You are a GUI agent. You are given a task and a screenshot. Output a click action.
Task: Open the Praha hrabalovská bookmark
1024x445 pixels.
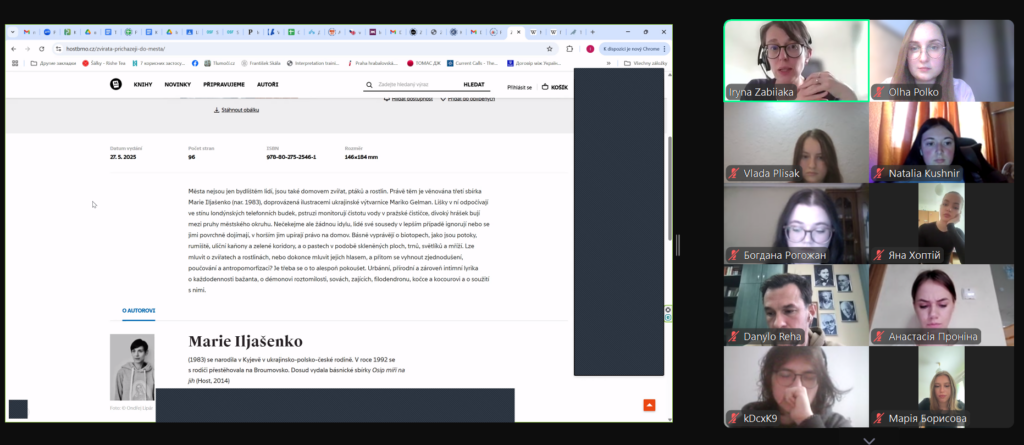[x=372, y=63]
